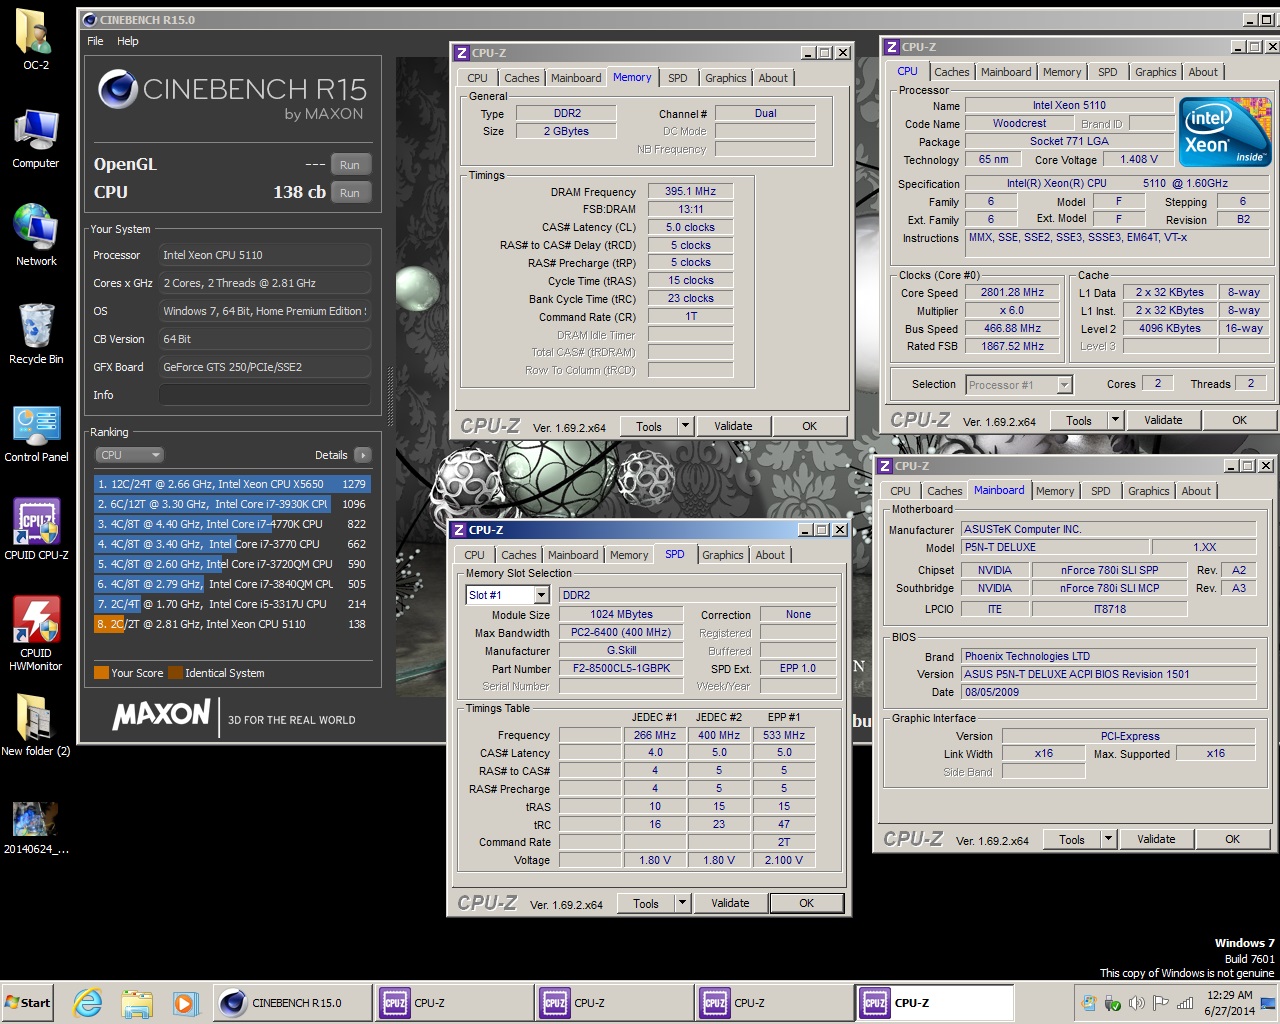This screenshot has height=1024, width=1280.
Task: Open the Recycle Bin
Action: click(36, 334)
